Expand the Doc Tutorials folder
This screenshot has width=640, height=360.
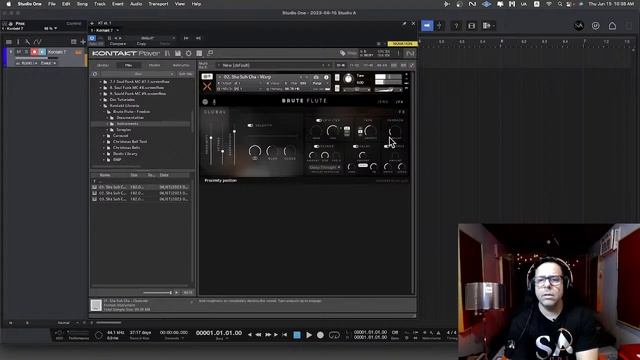click(x=101, y=99)
